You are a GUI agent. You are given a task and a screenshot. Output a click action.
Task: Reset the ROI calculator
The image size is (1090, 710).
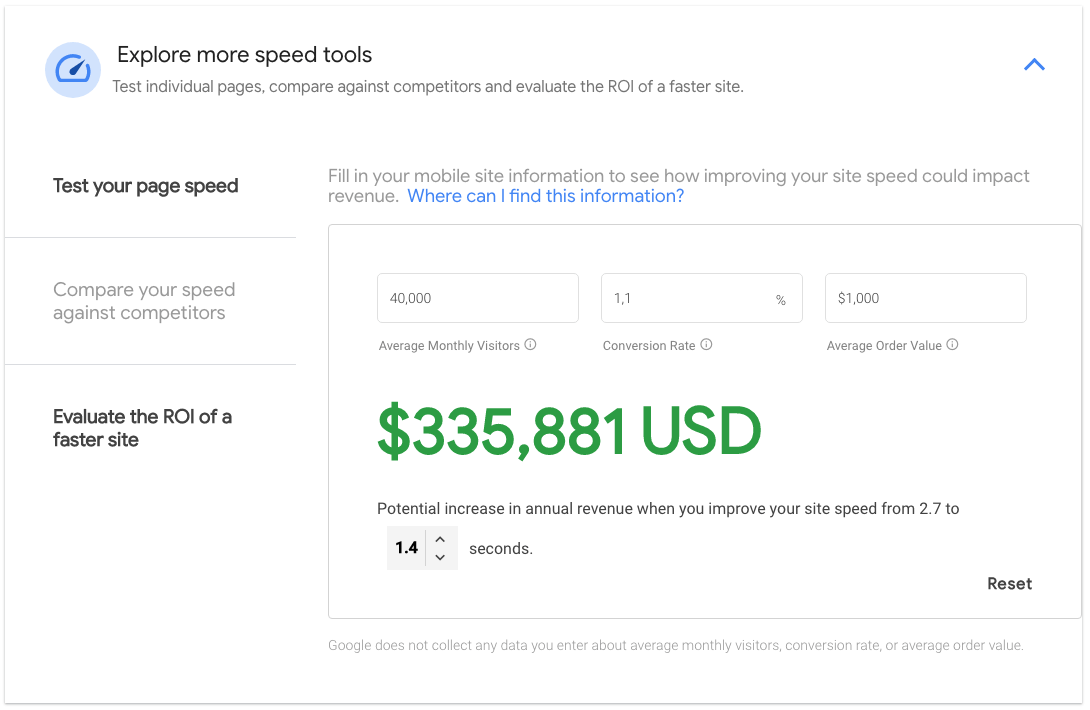click(x=1009, y=583)
